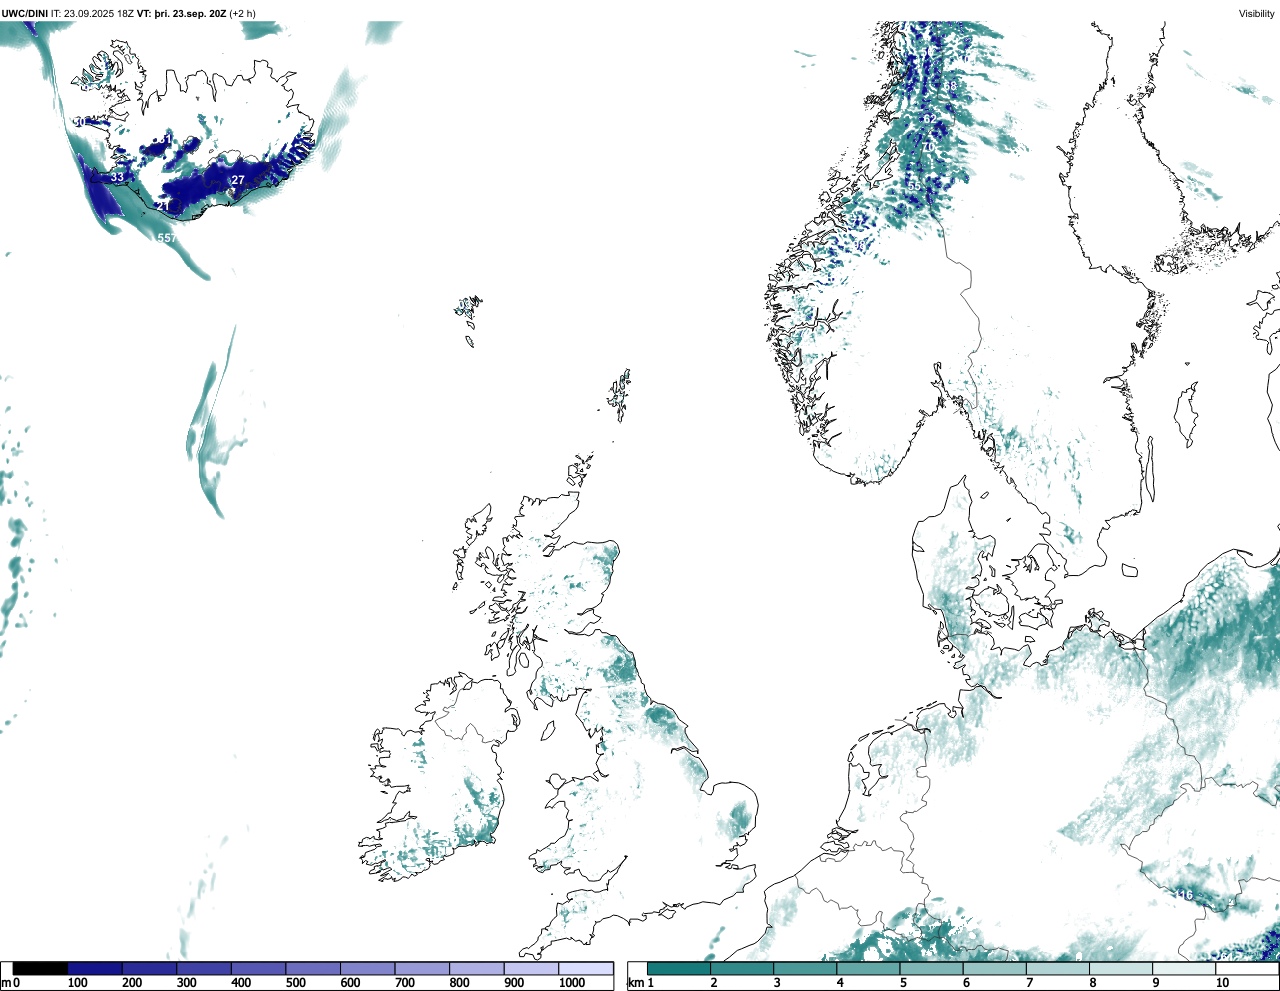Click the '70' visibility value over Norway
Screen dimensions: 1280x991
(x=928, y=147)
